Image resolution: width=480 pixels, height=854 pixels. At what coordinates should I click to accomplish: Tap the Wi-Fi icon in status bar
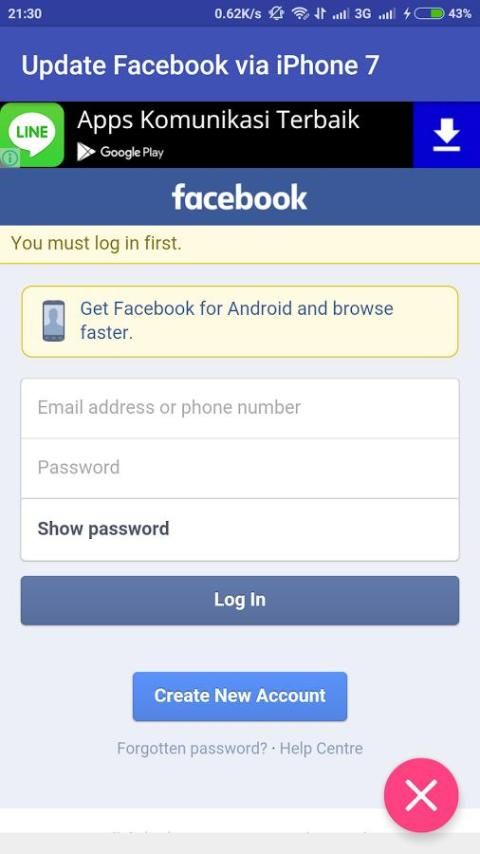(300, 14)
